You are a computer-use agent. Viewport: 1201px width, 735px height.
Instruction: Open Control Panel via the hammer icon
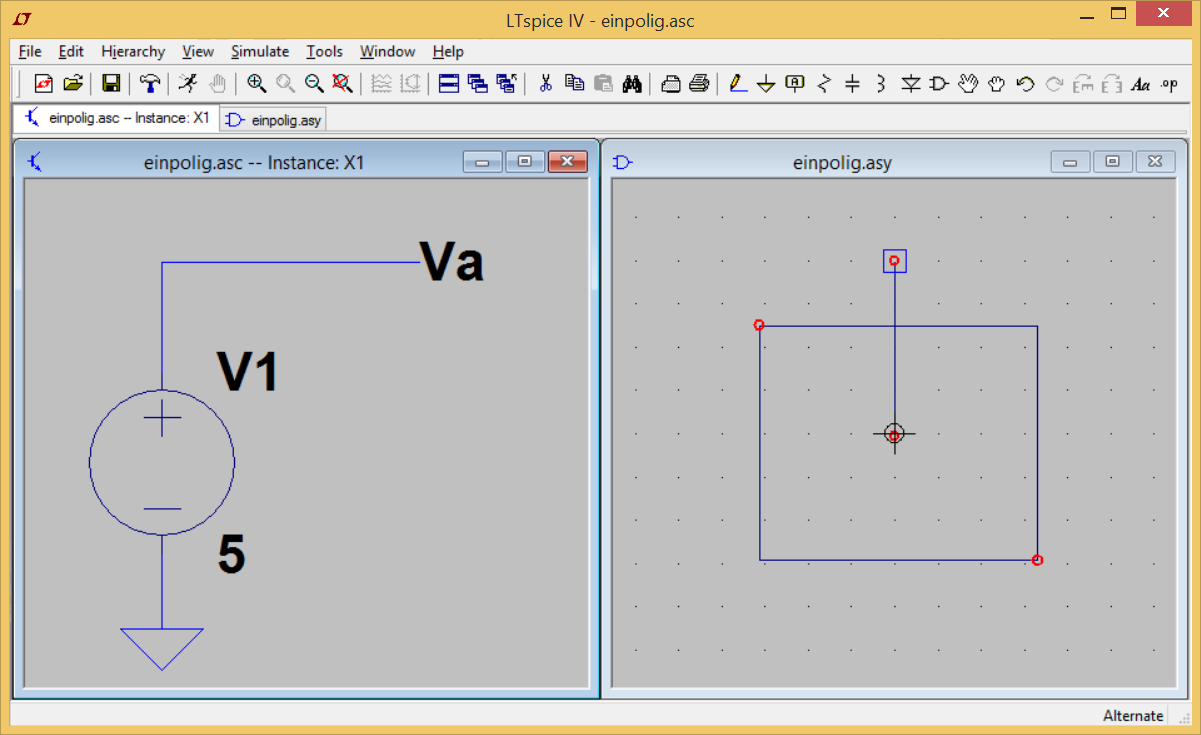click(x=150, y=84)
